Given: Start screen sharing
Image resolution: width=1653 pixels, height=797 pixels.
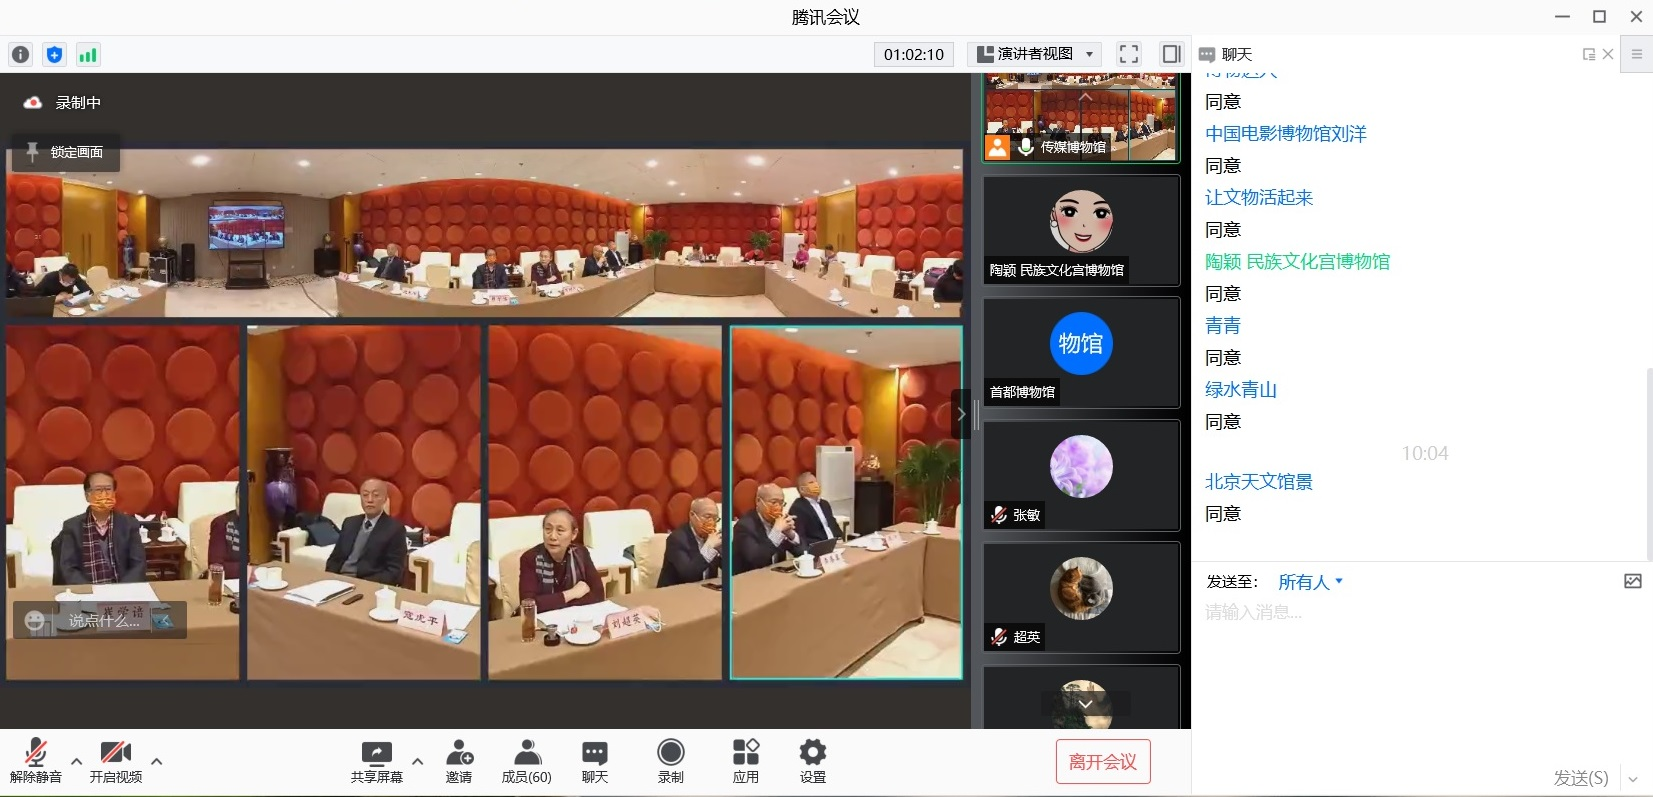Looking at the screenshot, I should [376, 761].
